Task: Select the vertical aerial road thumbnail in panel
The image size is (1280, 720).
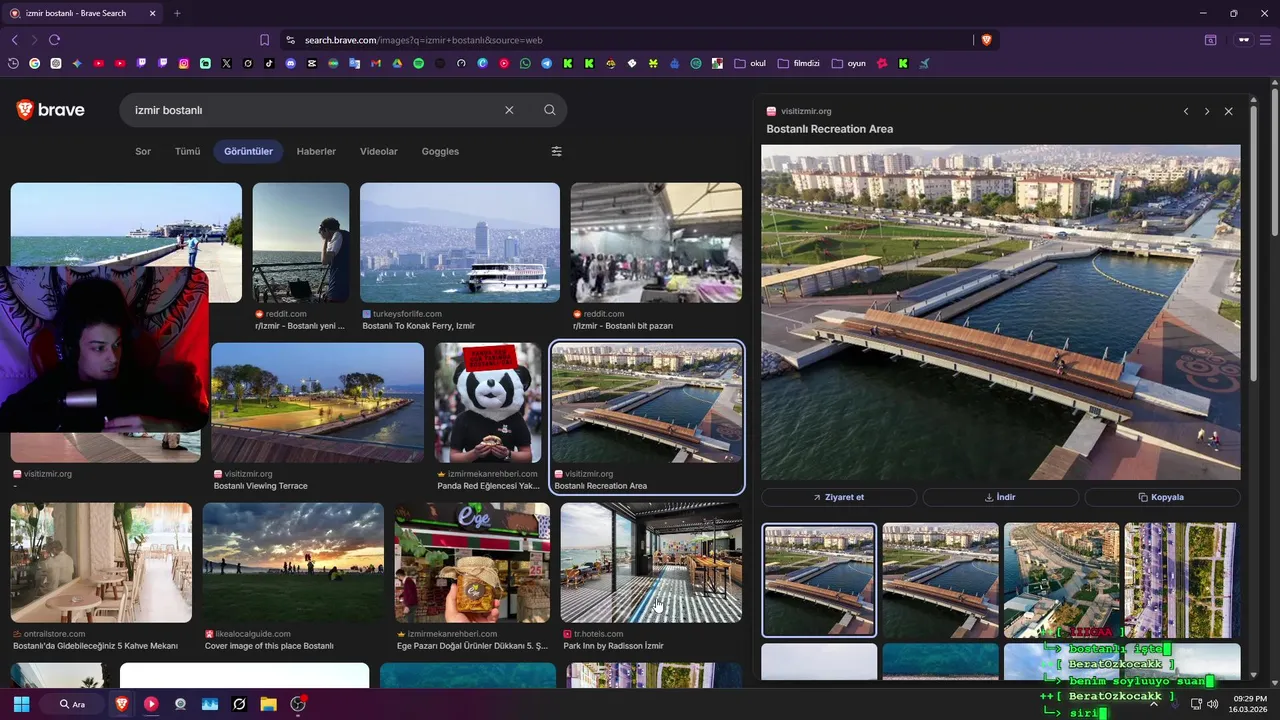Action: 1181,580
